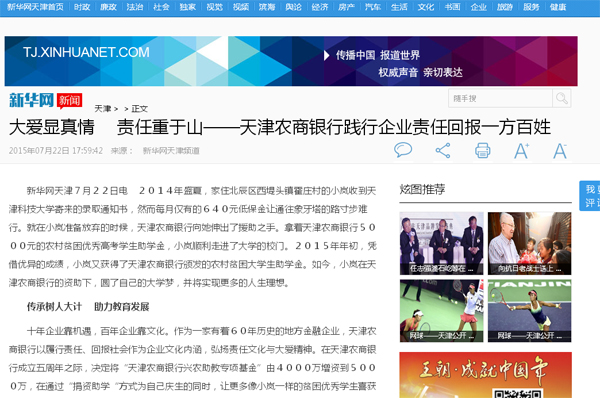
Task: Decrease font size with the A- icon
Action: point(560,151)
